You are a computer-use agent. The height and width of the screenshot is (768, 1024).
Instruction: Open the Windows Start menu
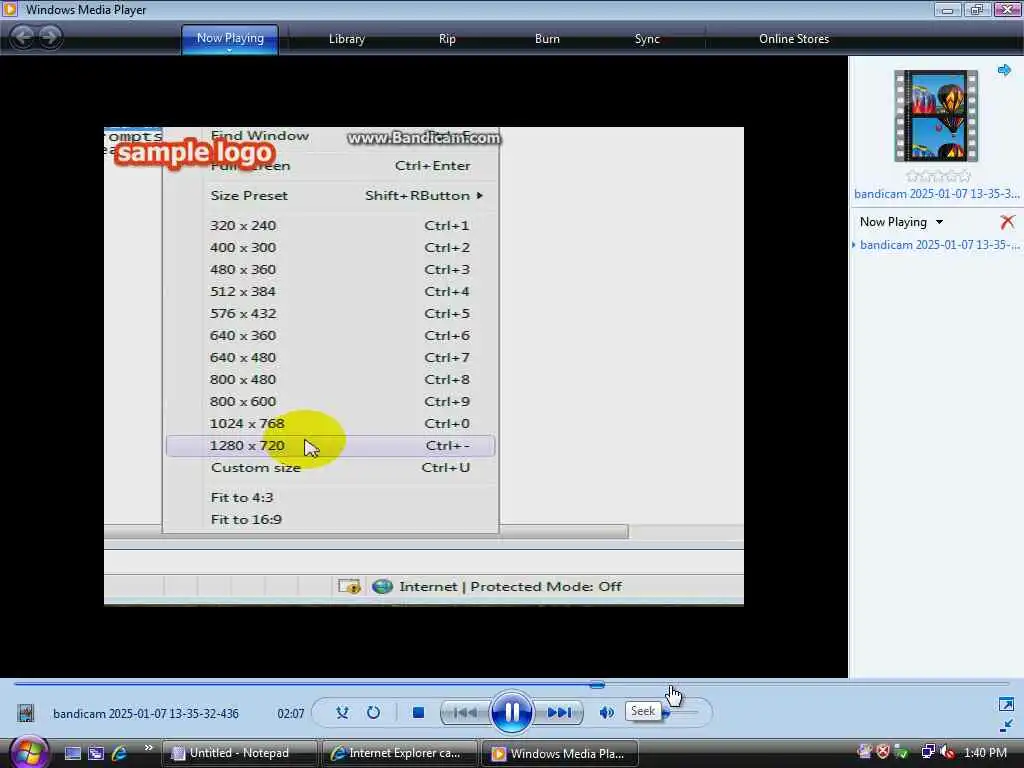pyautogui.click(x=27, y=752)
